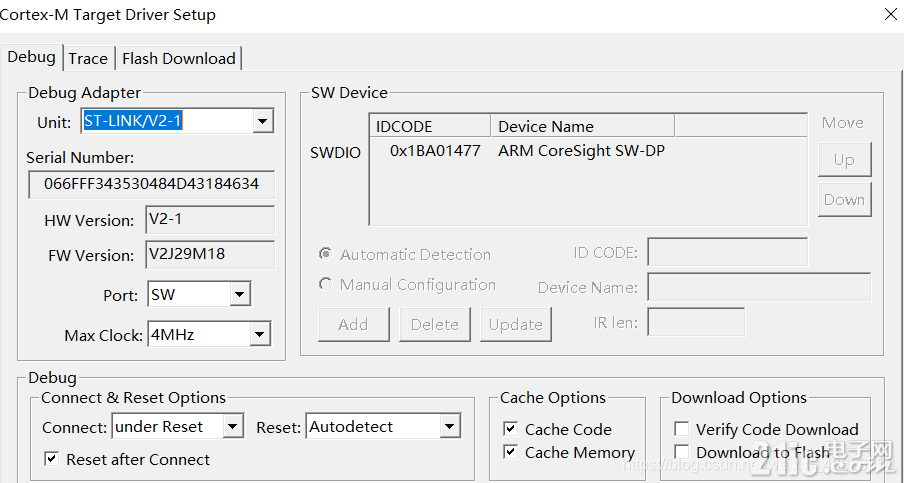Toggle the Reset after Connect checkbox
This screenshot has height=483, width=904.
click(51, 459)
